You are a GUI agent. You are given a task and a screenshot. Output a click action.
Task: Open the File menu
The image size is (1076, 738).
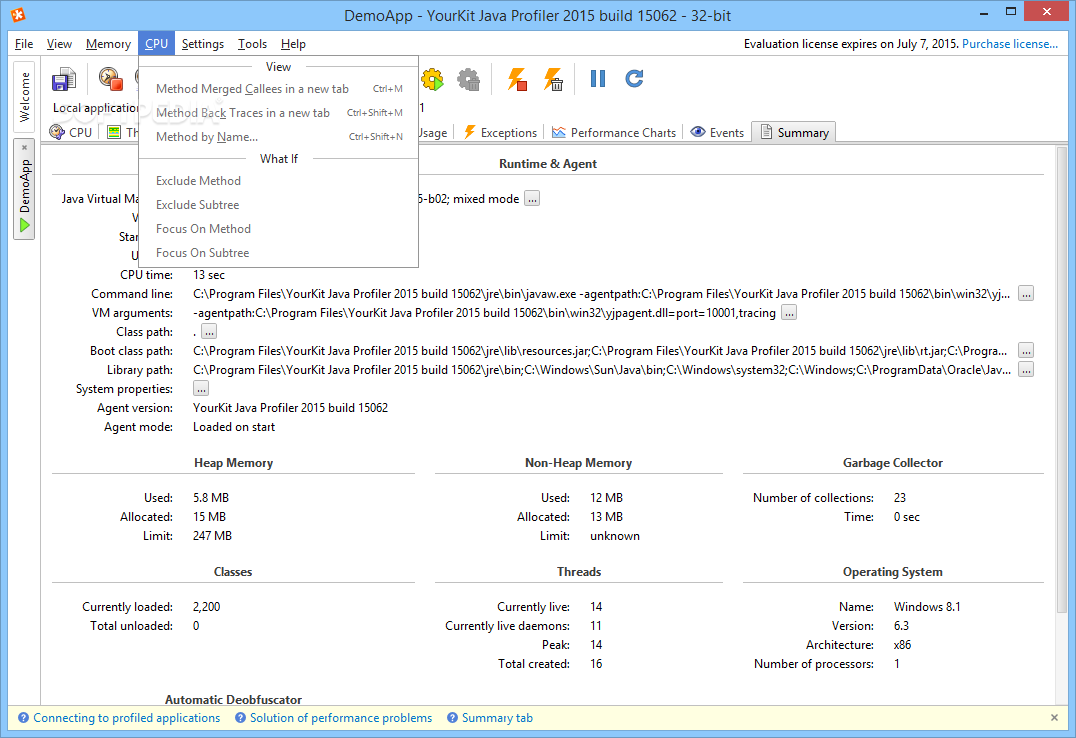coord(24,44)
